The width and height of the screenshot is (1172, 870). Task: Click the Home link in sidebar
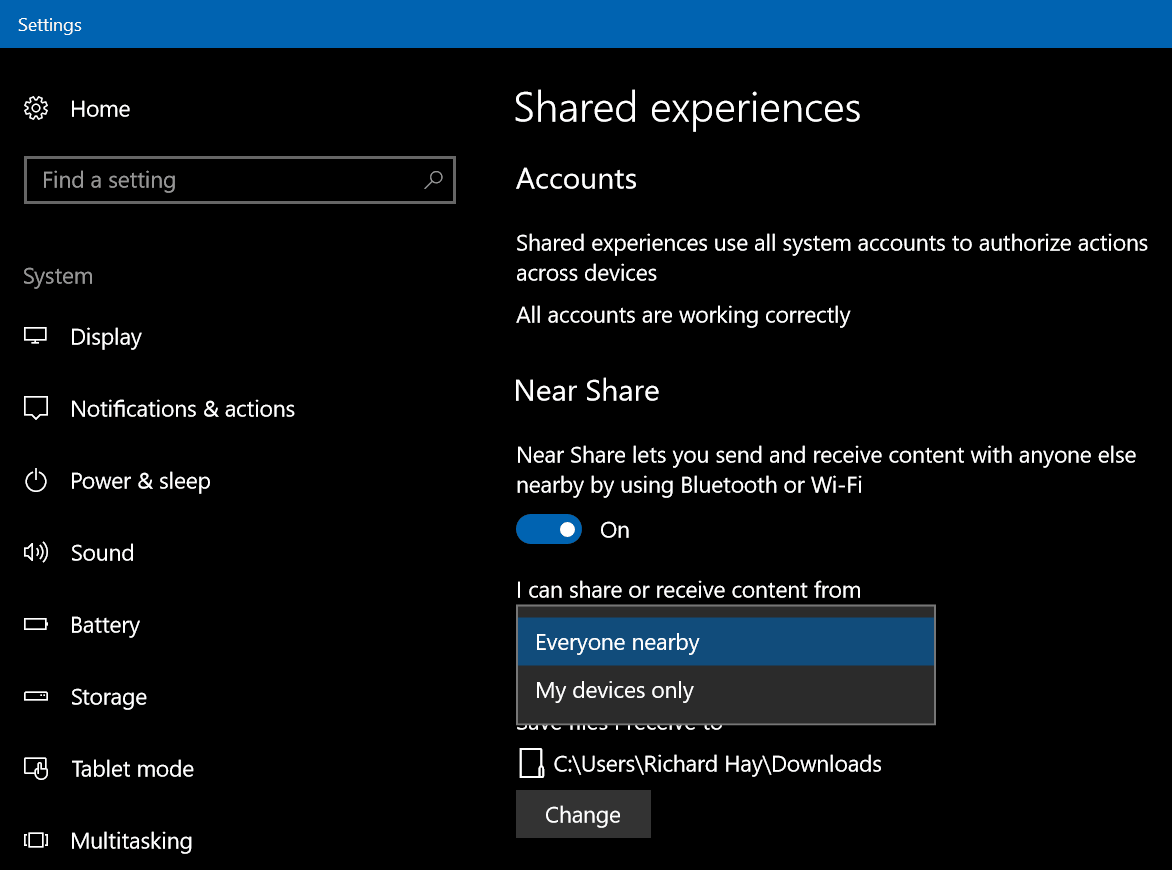100,109
